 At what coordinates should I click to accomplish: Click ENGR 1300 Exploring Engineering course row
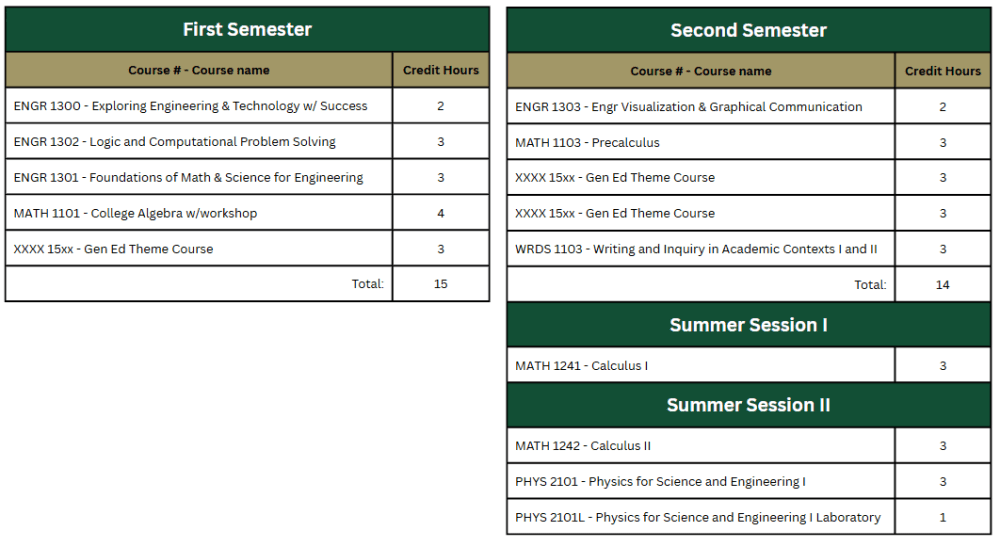pyautogui.click(x=191, y=106)
